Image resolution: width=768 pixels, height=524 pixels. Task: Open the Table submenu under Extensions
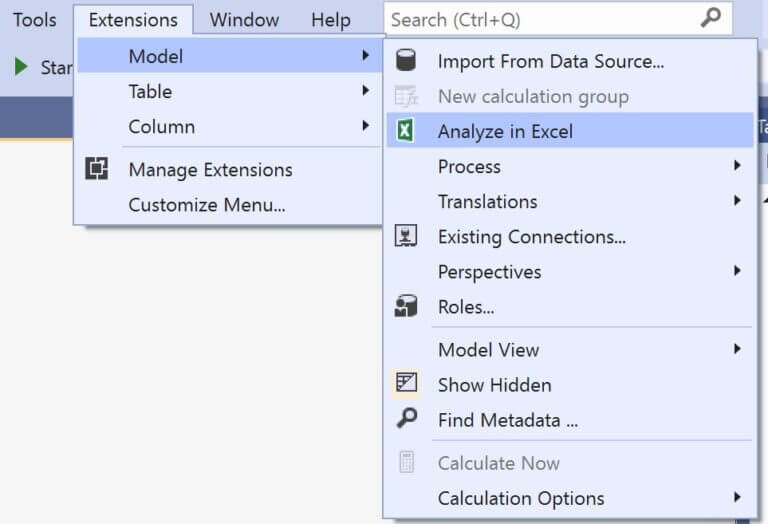(x=150, y=92)
